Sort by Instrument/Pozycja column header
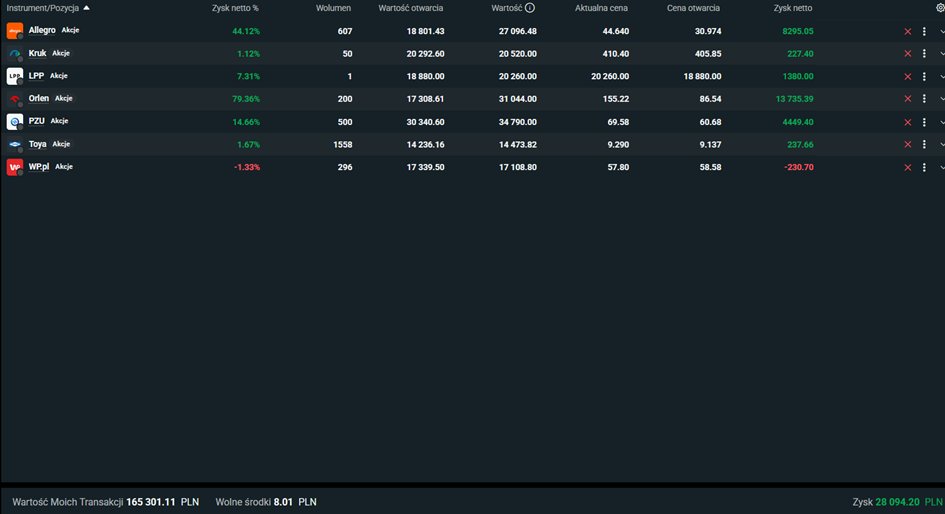The image size is (945, 514). [43, 8]
